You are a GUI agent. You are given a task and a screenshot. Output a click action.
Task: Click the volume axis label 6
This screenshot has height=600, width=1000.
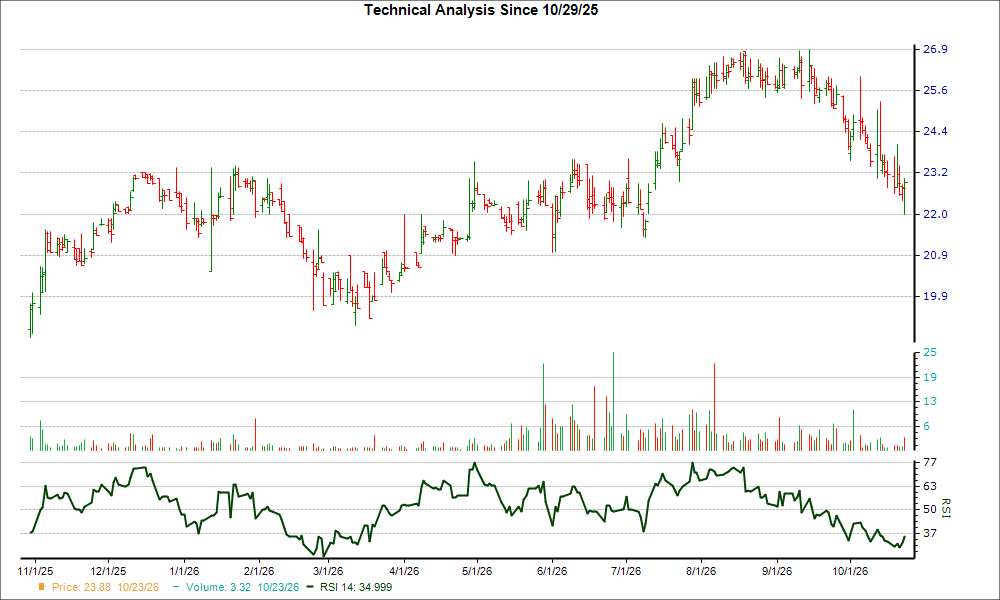(927, 427)
